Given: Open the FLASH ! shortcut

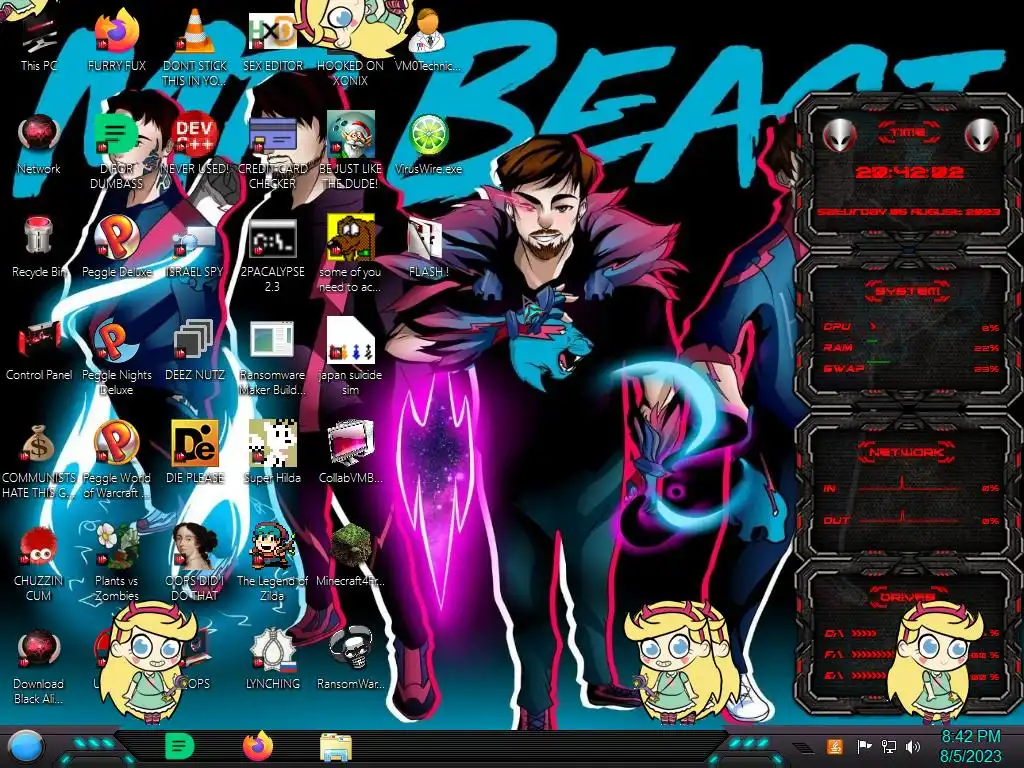Looking at the screenshot, I should (x=428, y=248).
